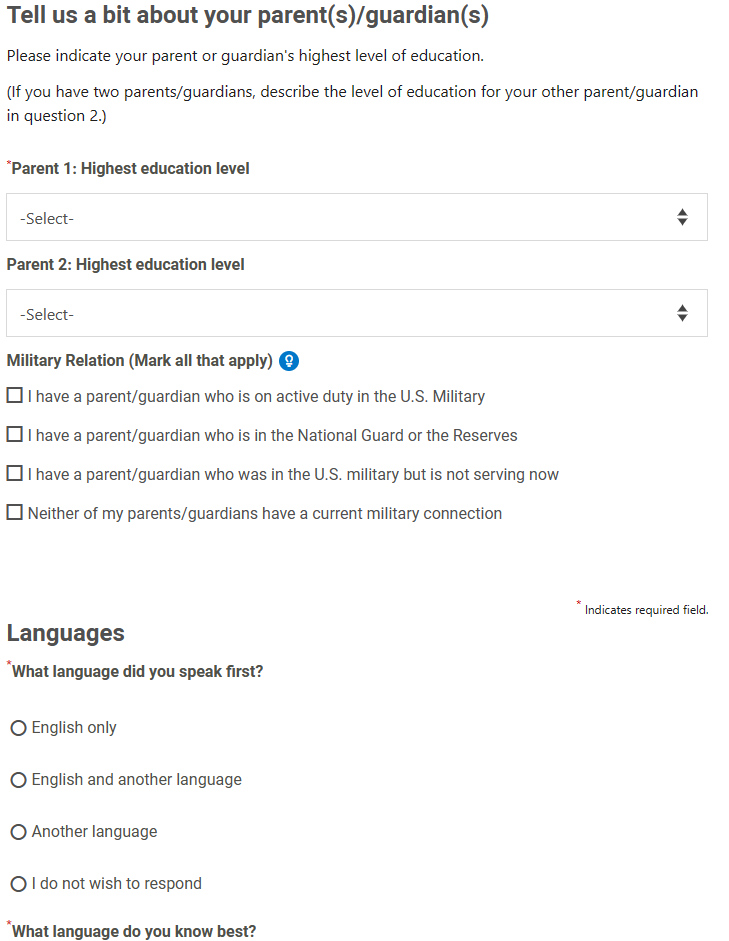Click the Military Relation help lightbulb icon
The width and height of the screenshot is (729, 941).
tap(289, 361)
